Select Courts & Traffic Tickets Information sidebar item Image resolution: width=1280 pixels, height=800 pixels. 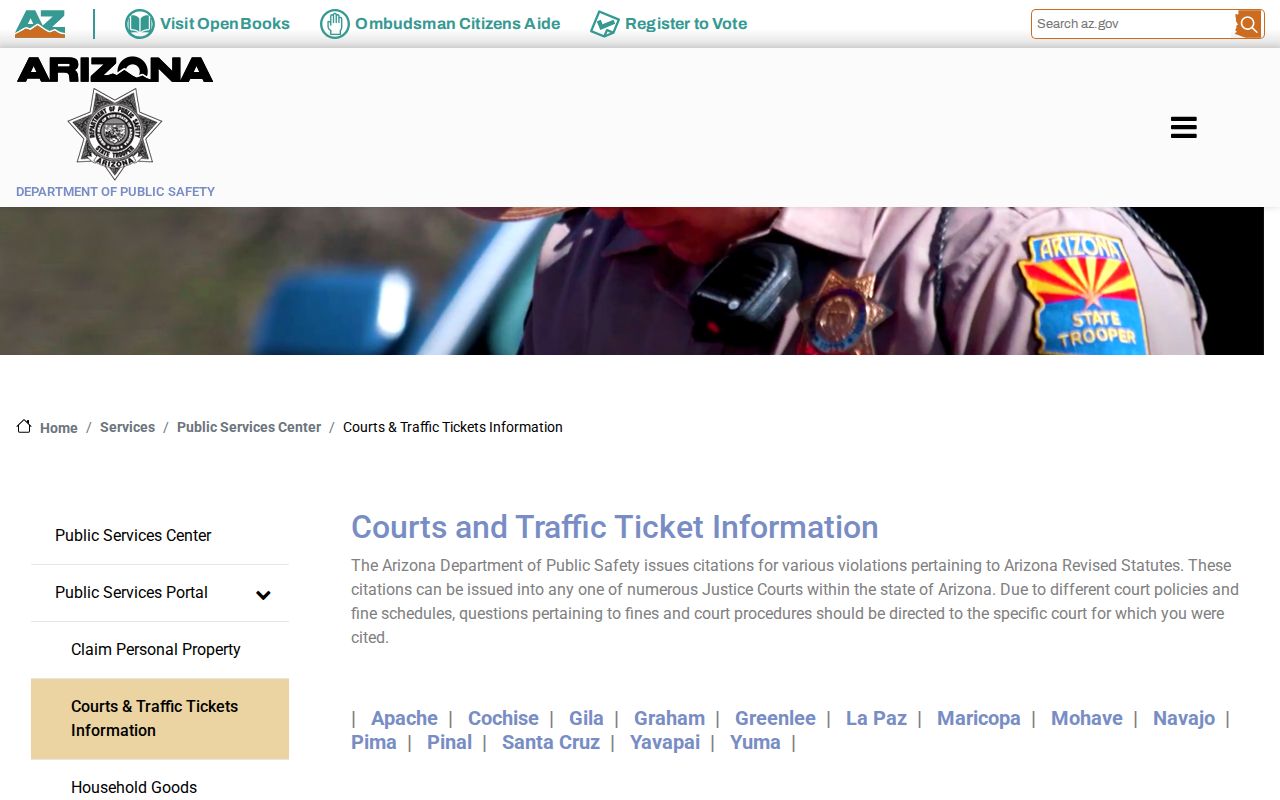point(160,719)
